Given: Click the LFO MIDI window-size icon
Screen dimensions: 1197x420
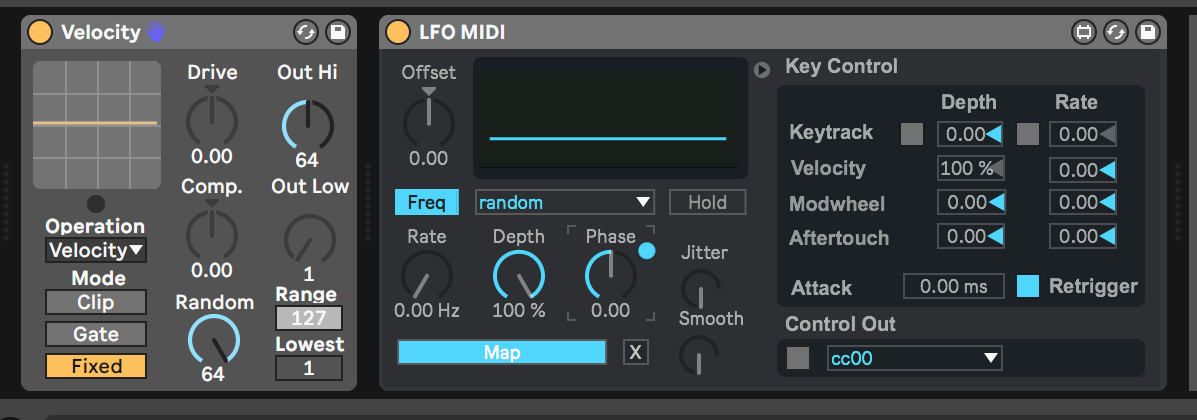Looking at the screenshot, I should [1083, 32].
